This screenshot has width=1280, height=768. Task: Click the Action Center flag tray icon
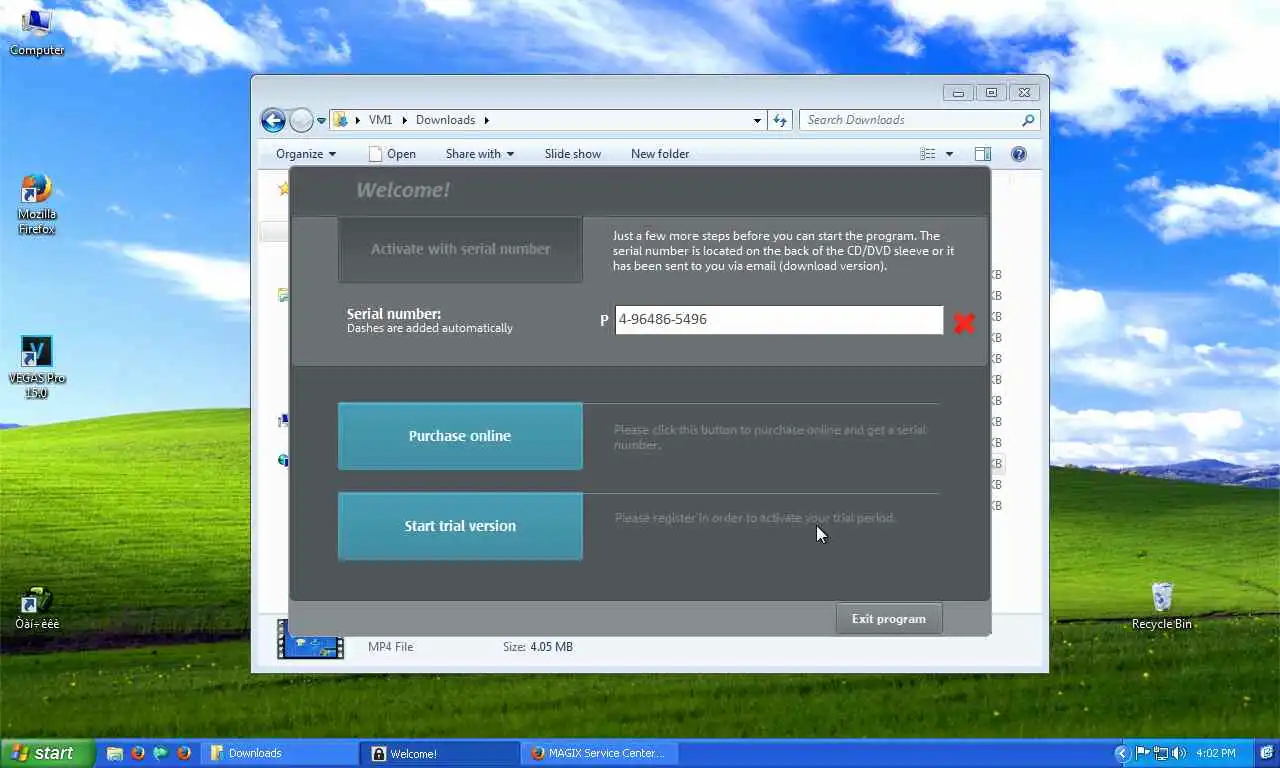coord(1142,753)
